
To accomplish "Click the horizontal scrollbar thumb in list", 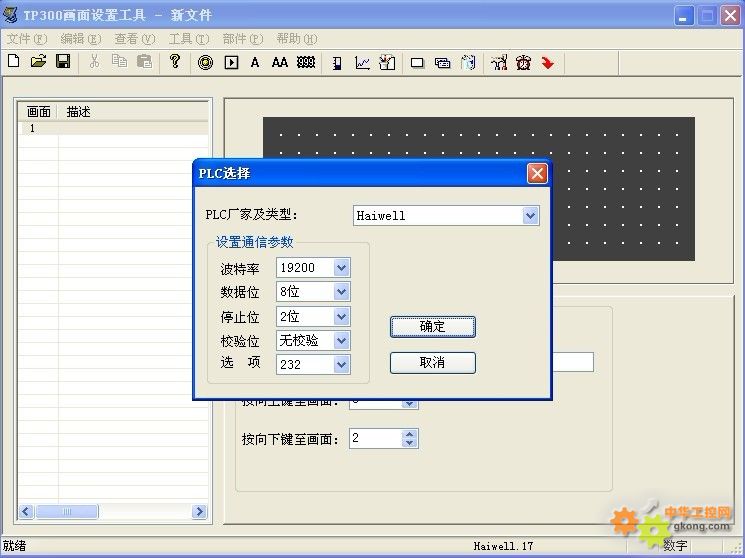I will pyautogui.click(x=67, y=511).
